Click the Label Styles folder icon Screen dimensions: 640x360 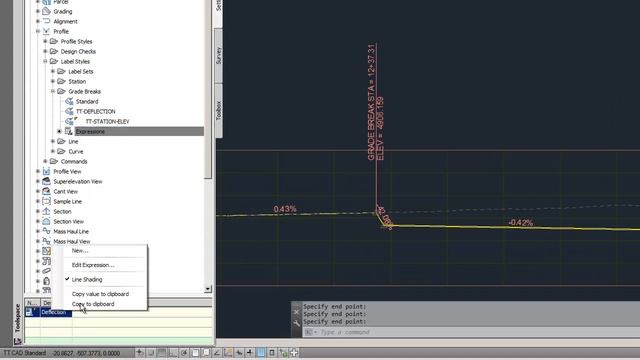(x=54, y=61)
